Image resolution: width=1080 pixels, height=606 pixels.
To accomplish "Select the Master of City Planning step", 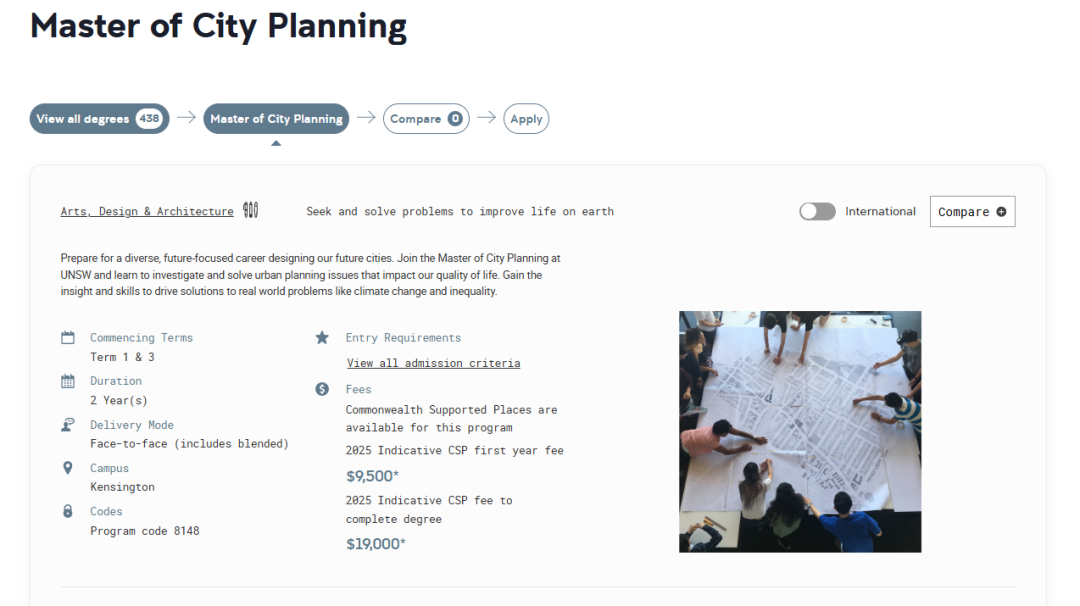I will pos(276,119).
